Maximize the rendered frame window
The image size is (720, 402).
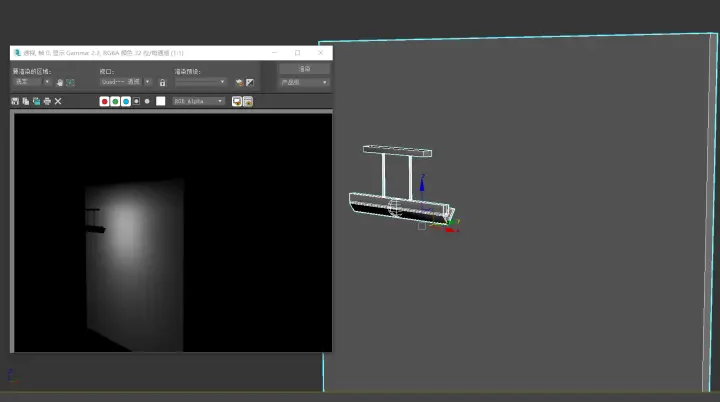click(x=298, y=53)
